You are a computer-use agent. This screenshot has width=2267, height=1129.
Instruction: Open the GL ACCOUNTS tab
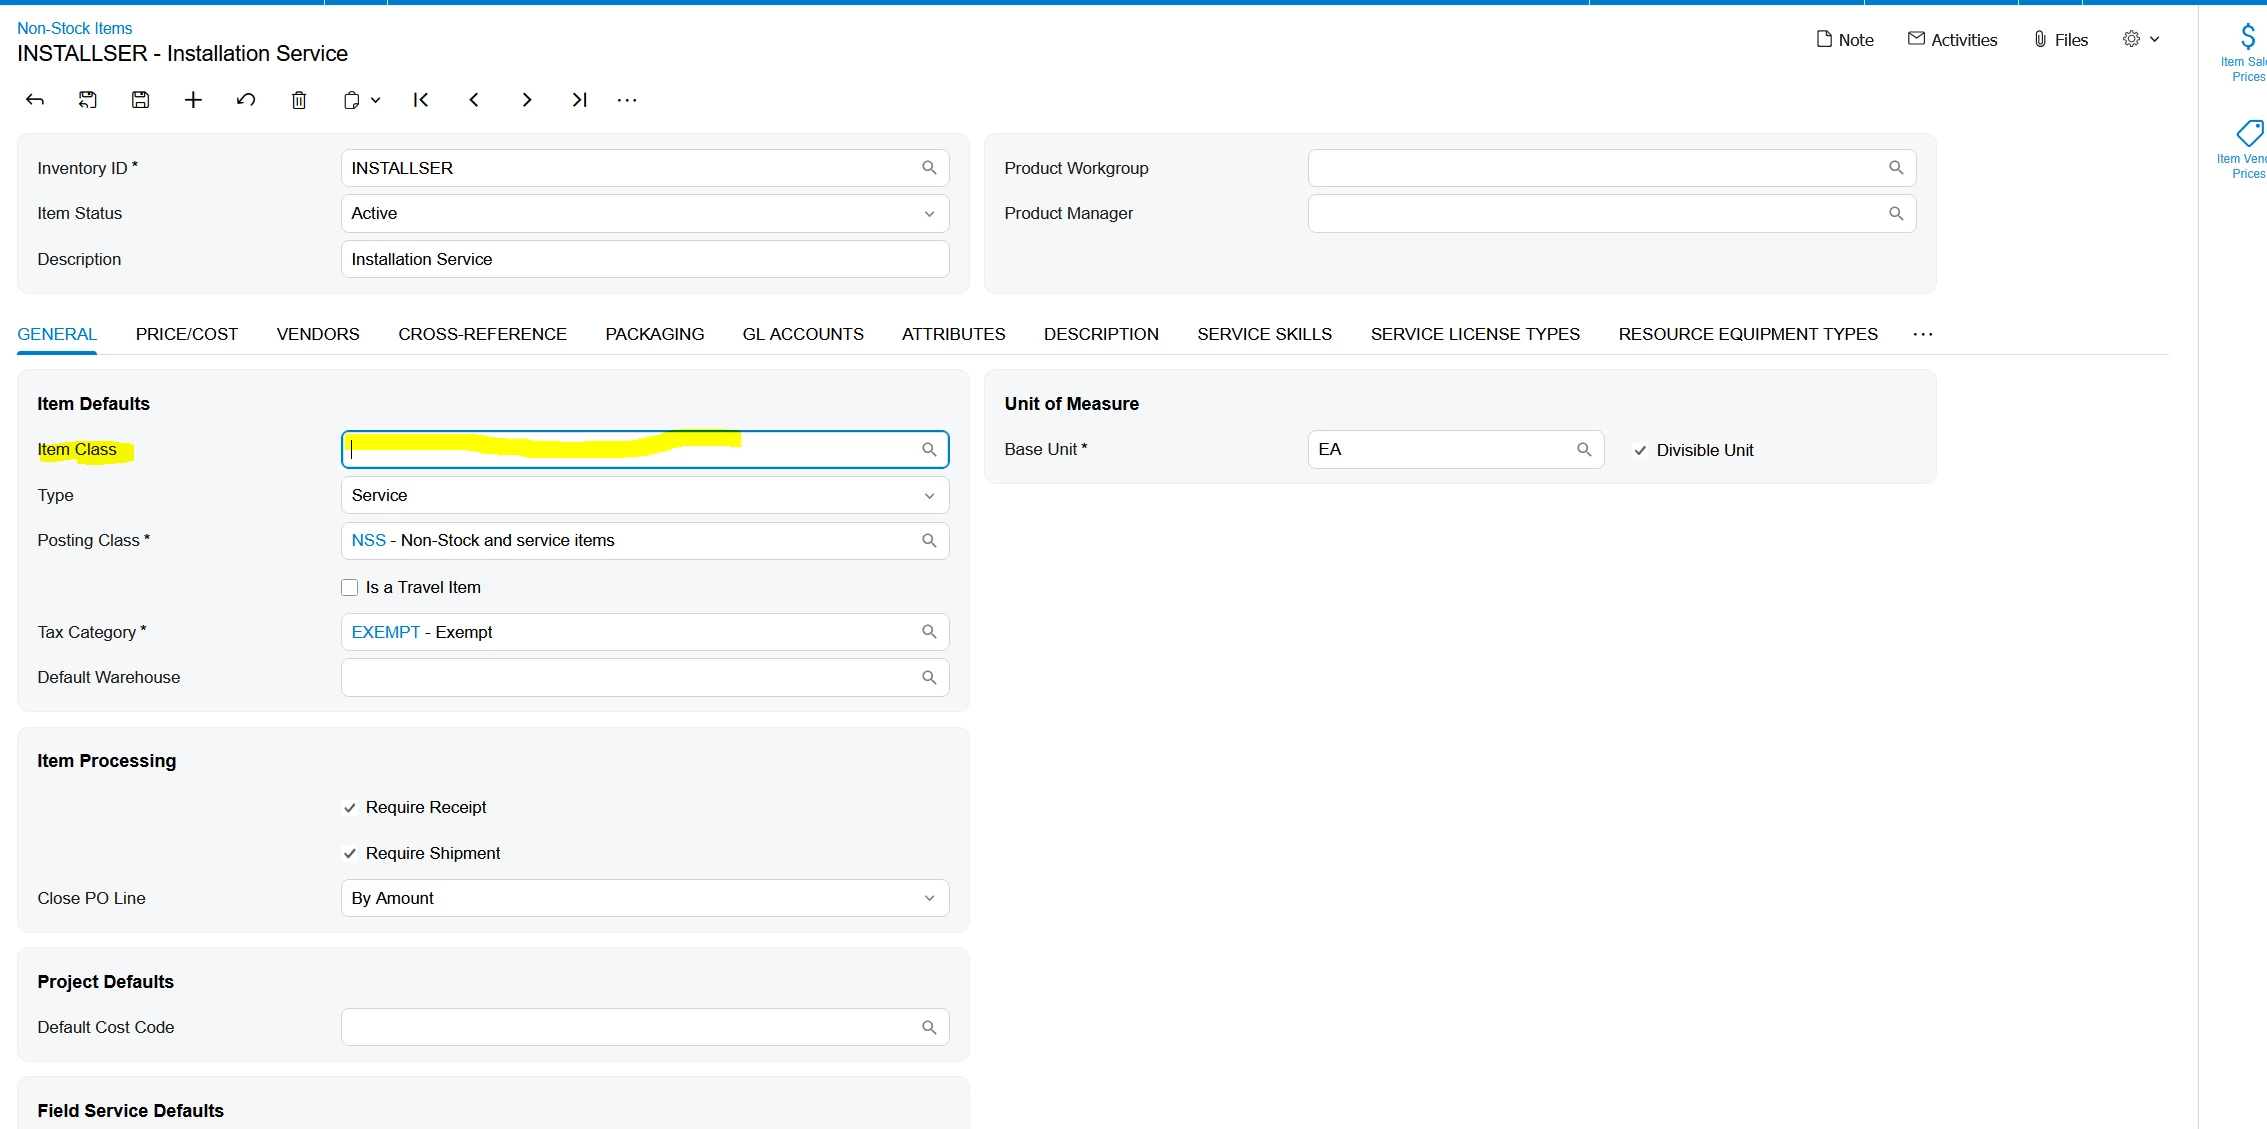[802, 334]
